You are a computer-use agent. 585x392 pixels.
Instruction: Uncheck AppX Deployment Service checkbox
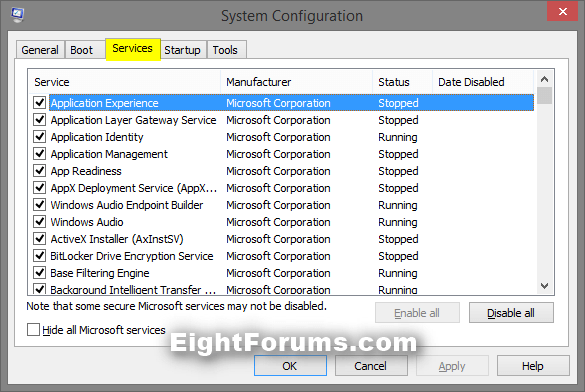[40, 188]
